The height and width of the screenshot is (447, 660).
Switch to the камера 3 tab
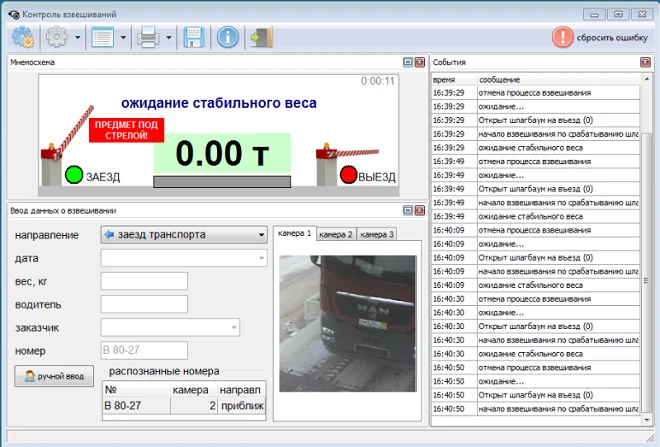coord(377,234)
